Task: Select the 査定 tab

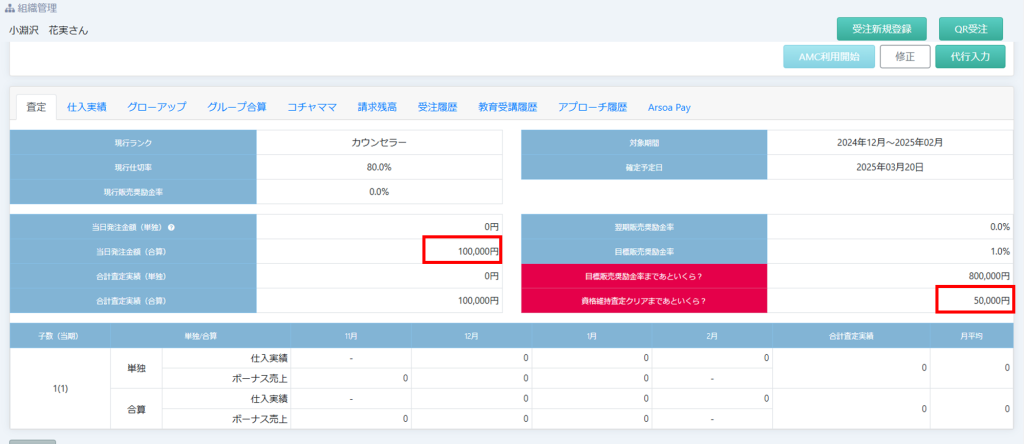Action: [36, 107]
